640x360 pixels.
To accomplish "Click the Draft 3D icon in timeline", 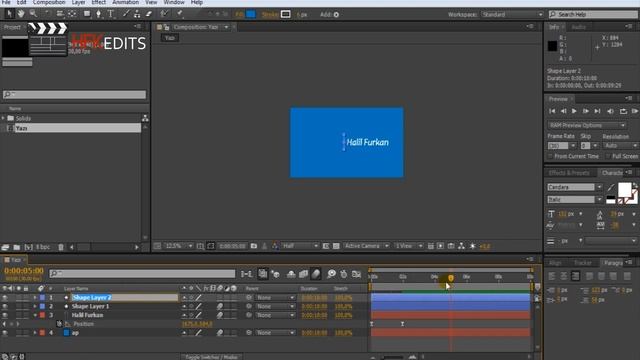I will click(276, 274).
